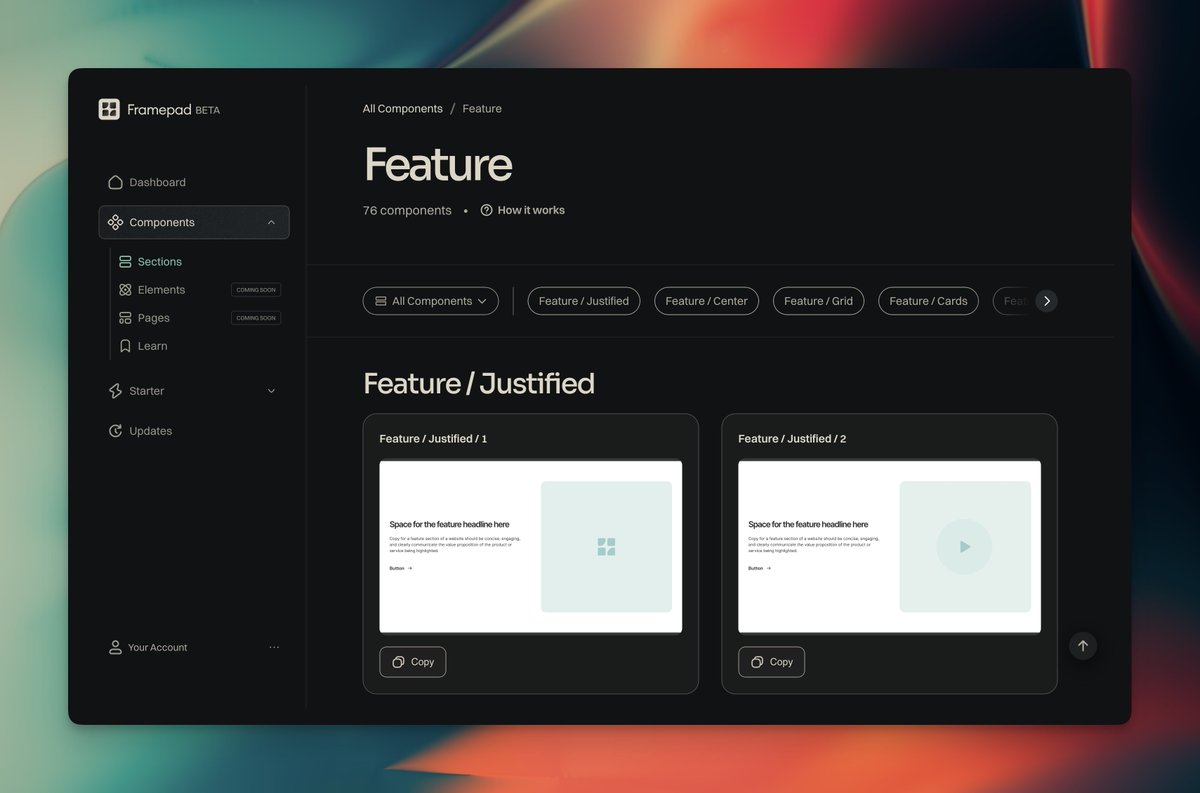Image resolution: width=1200 pixels, height=793 pixels.
Task: Copy the Feature / Justified / 1 component
Action: (x=412, y=661)
